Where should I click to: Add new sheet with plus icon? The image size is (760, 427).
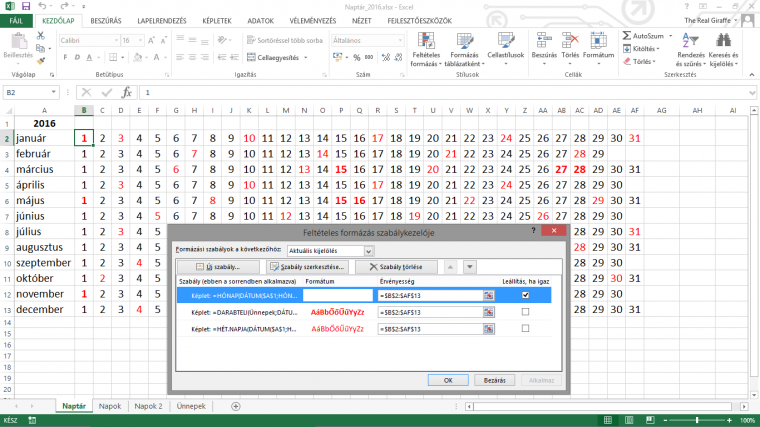point(236,406)
